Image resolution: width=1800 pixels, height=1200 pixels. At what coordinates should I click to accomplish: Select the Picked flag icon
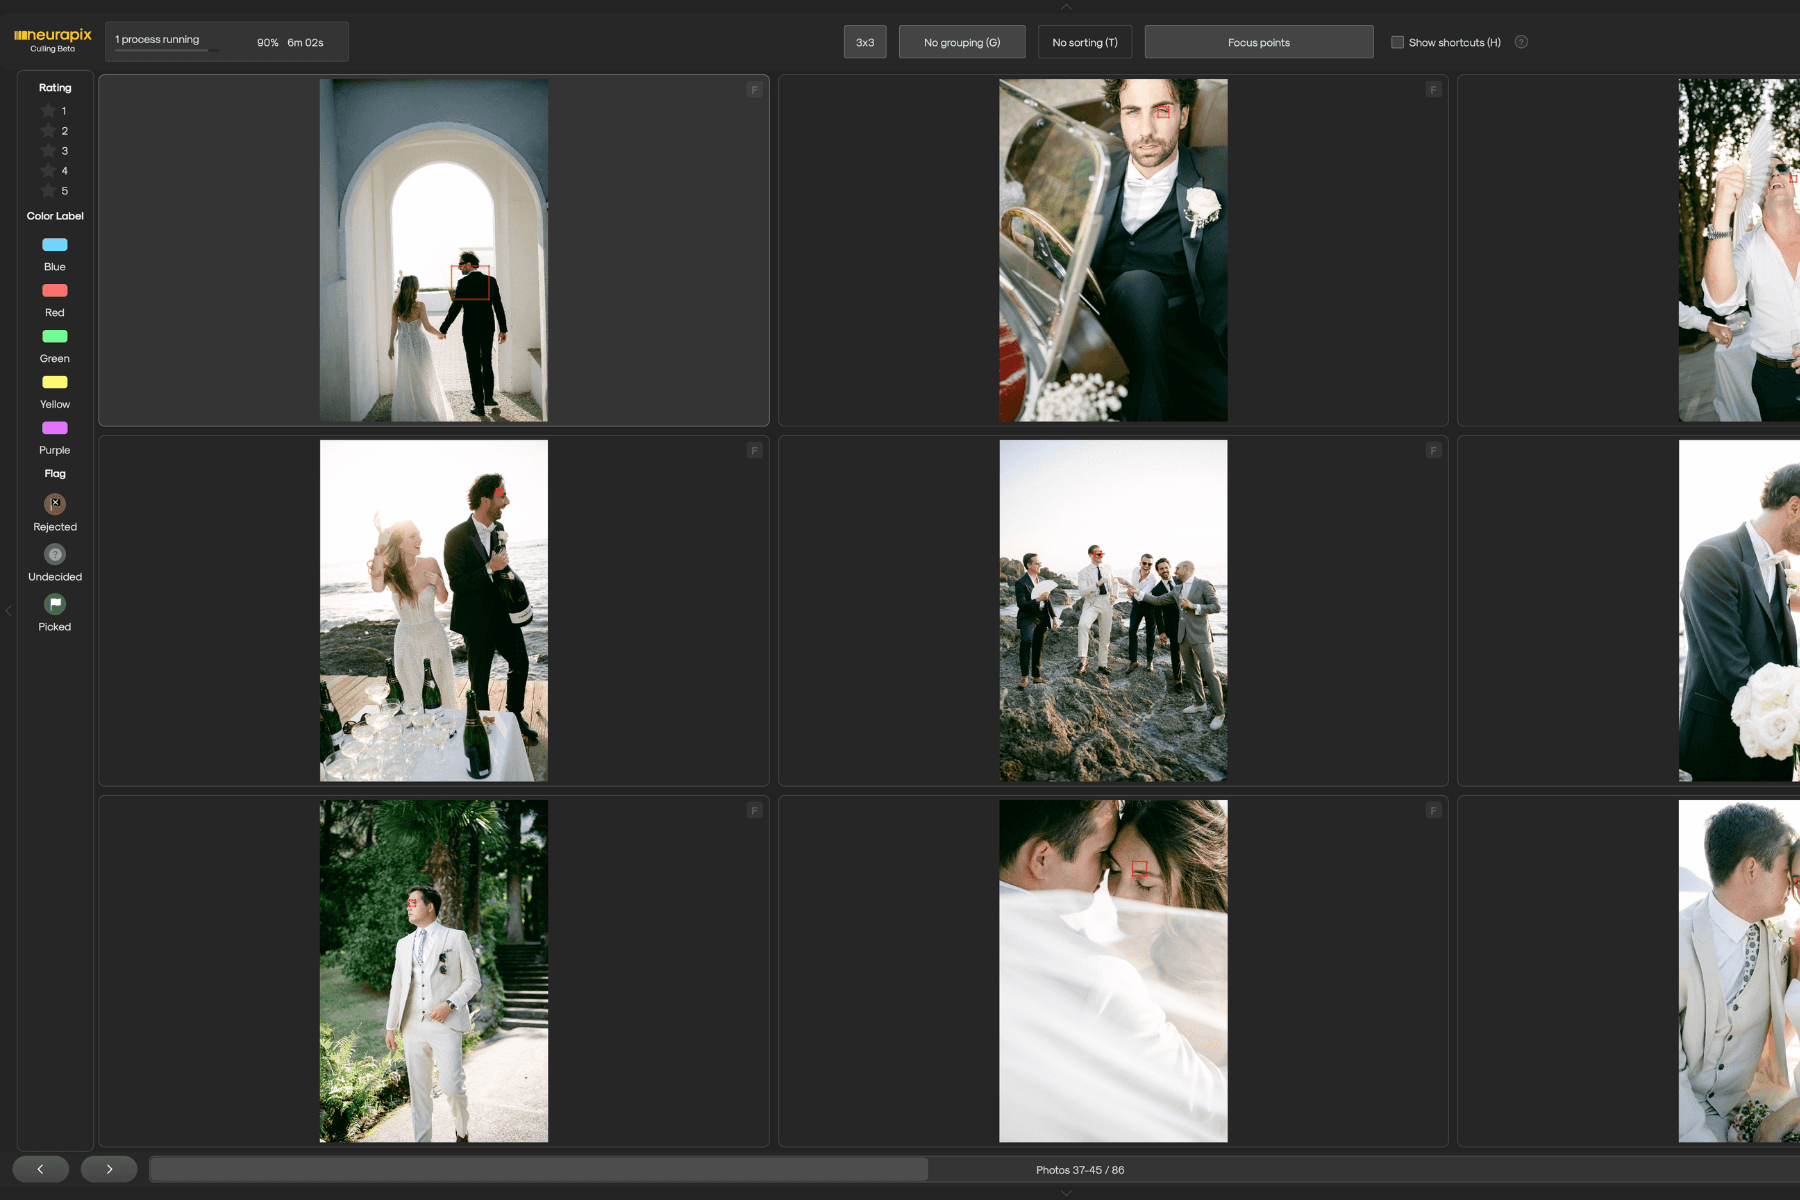coord(55,604)
